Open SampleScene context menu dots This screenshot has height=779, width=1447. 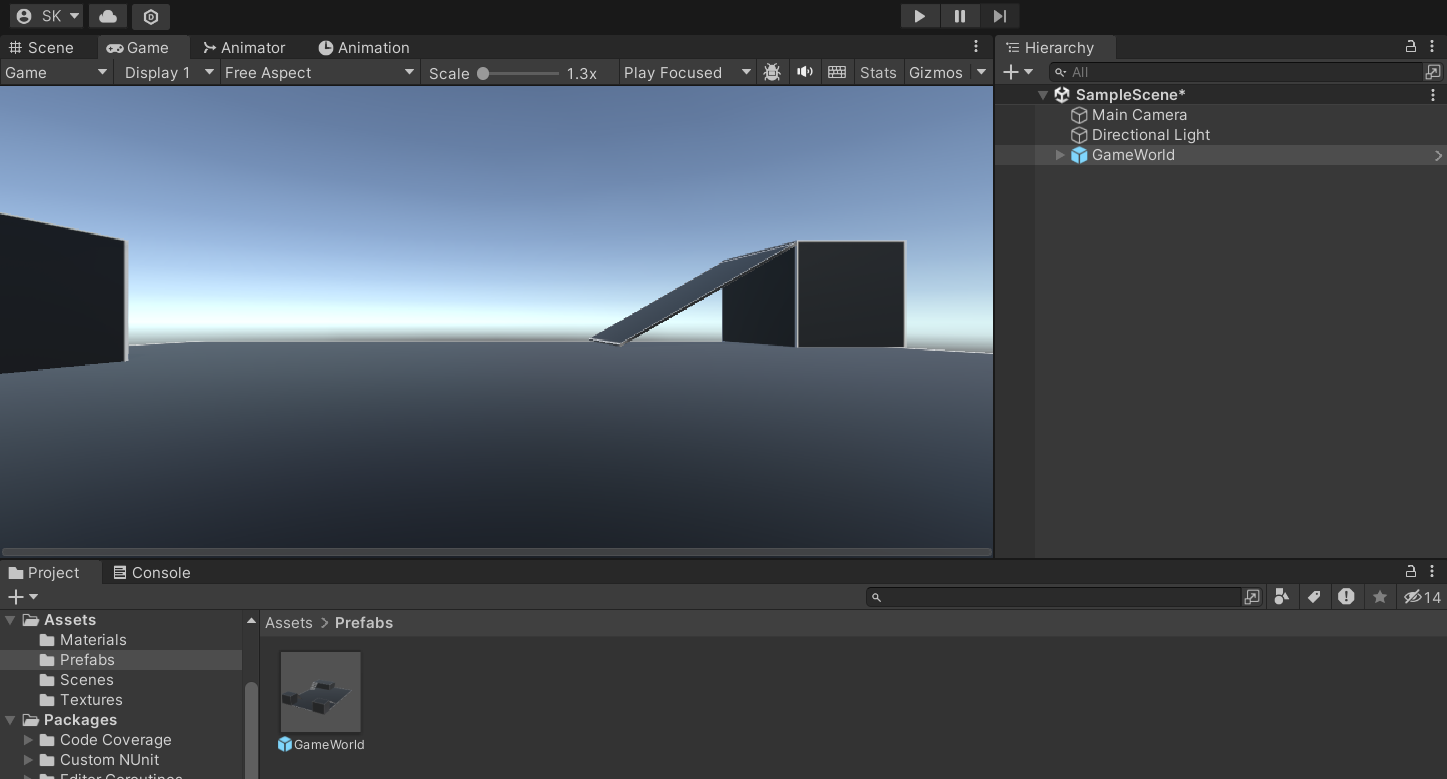tap(1433, 95)
